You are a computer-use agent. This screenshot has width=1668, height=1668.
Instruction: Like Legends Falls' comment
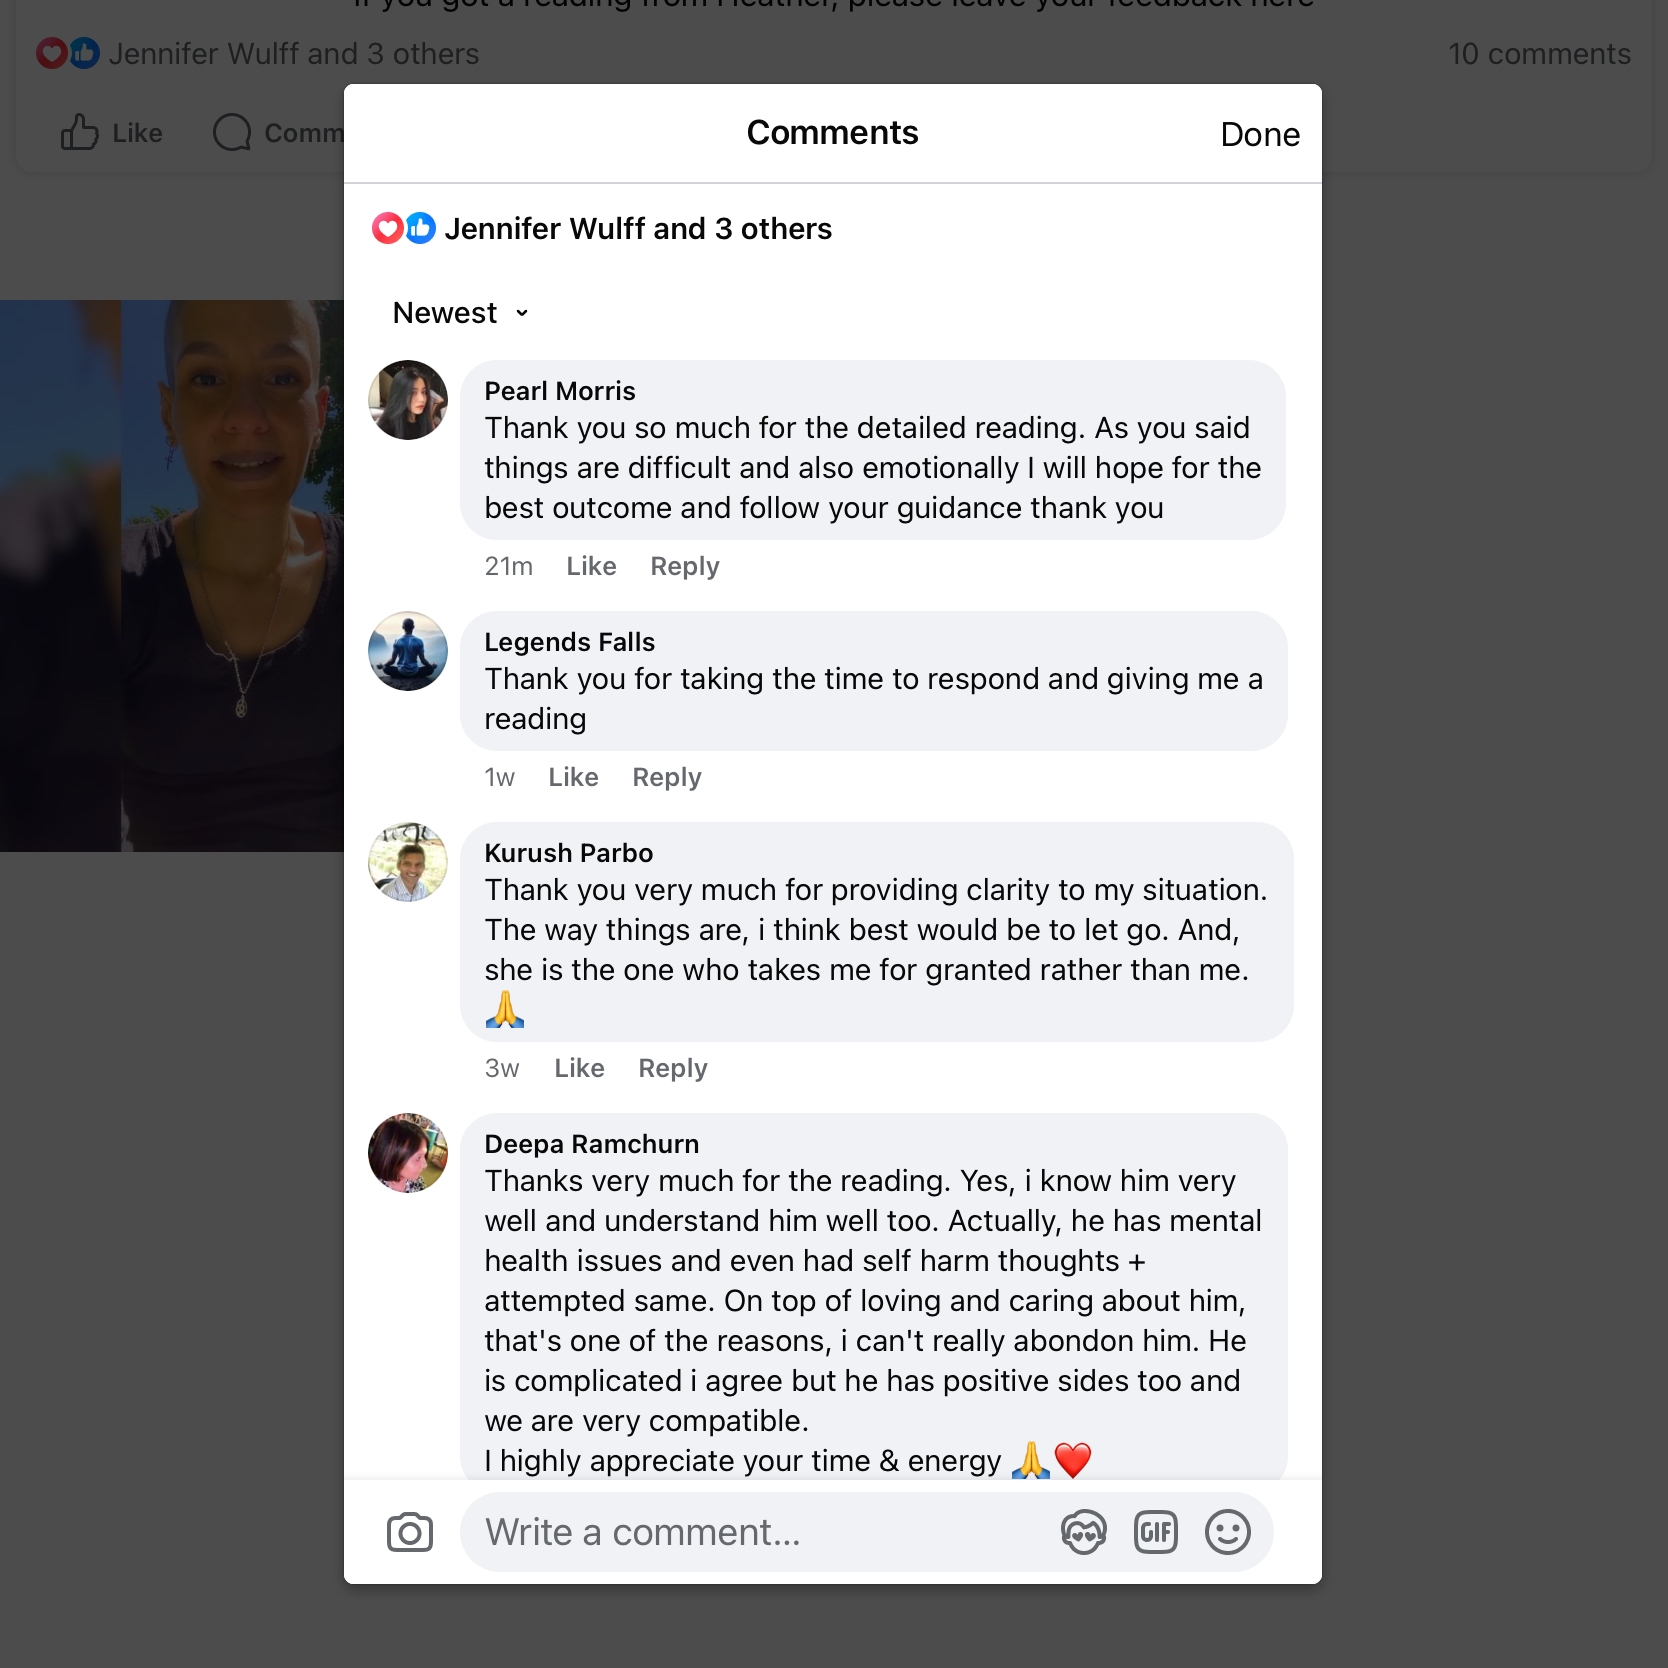tap(573, 777)
